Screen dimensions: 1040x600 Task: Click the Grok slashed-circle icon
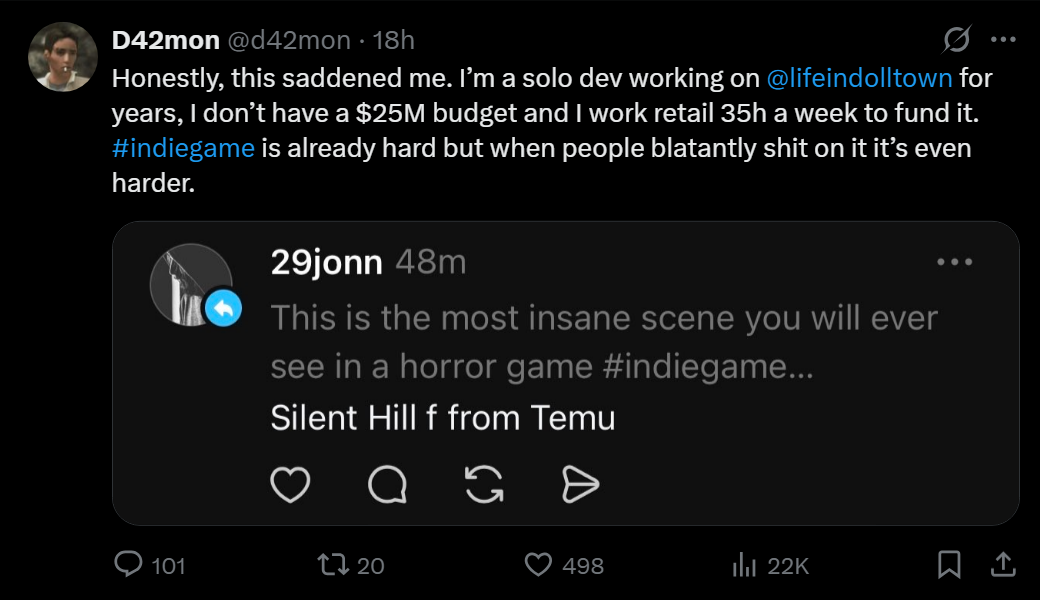pyautogui.click(x=957, y=40)
